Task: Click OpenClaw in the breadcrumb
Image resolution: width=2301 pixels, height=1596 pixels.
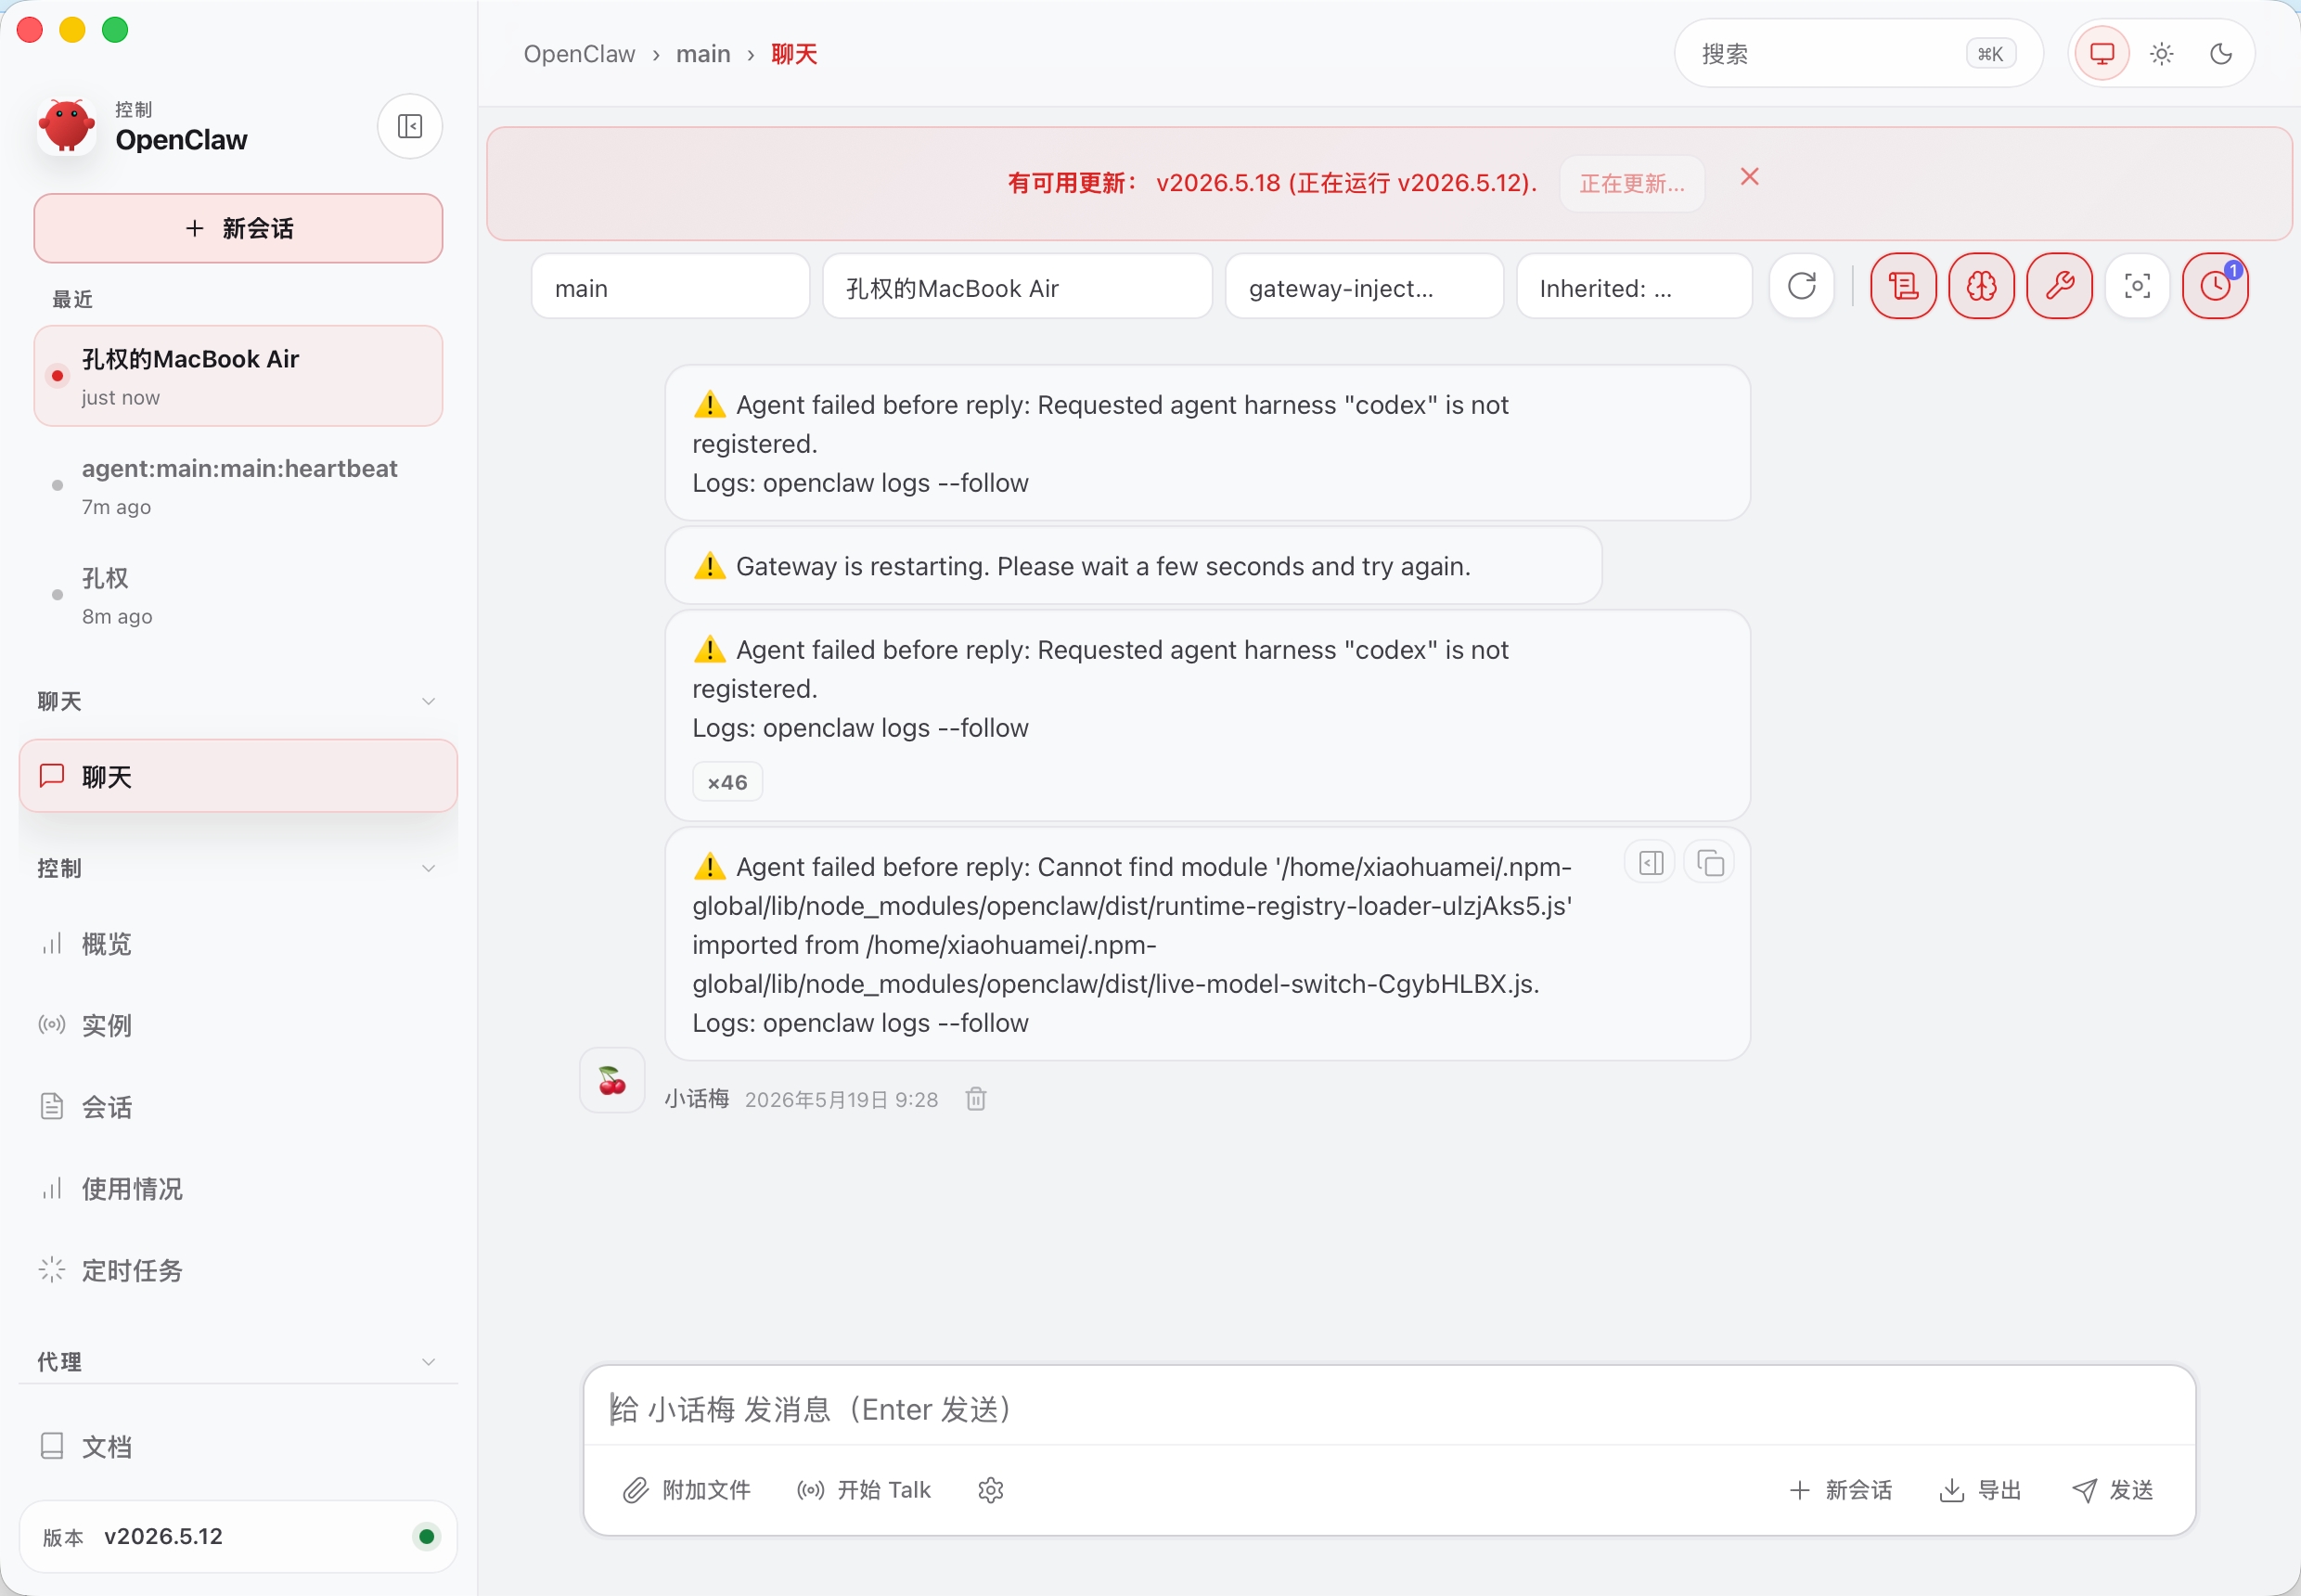Action: click(579, 54)
